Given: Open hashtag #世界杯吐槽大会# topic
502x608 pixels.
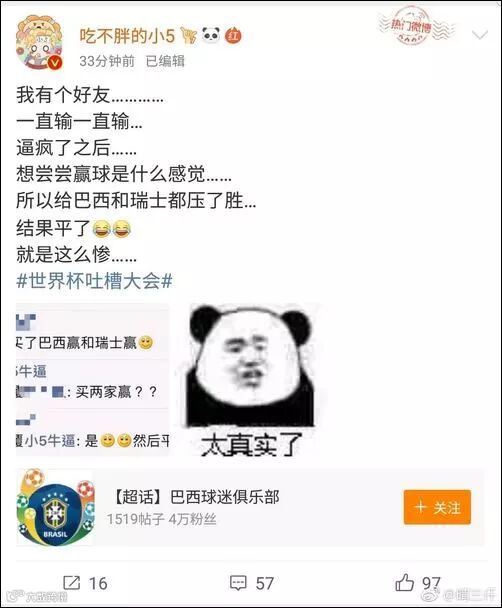Looking at the screenshot, I should [x=94, y=281].
